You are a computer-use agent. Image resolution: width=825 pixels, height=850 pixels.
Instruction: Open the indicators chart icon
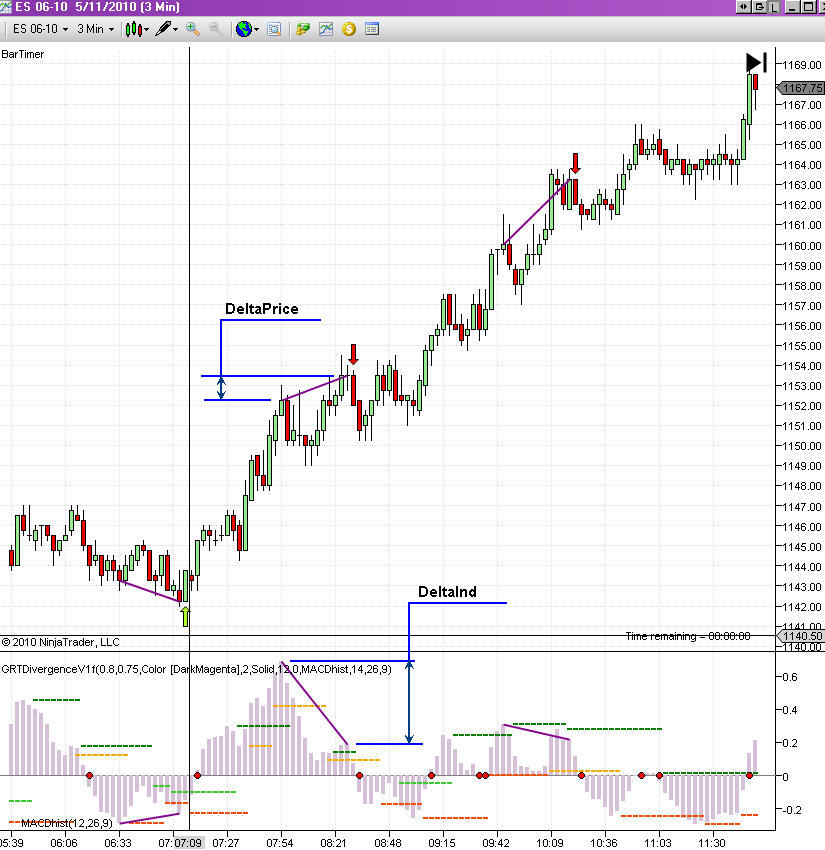pyautogui.click(x=326, y=29)
